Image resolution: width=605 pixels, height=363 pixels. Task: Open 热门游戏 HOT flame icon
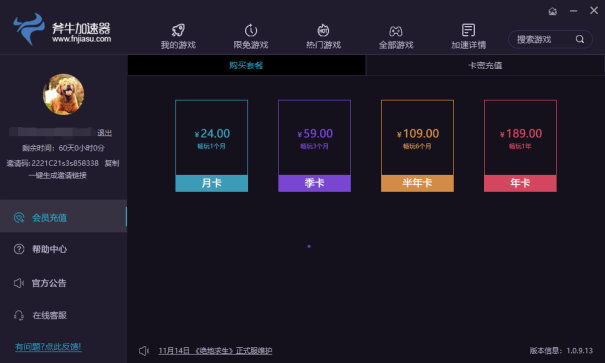(323, 30)
